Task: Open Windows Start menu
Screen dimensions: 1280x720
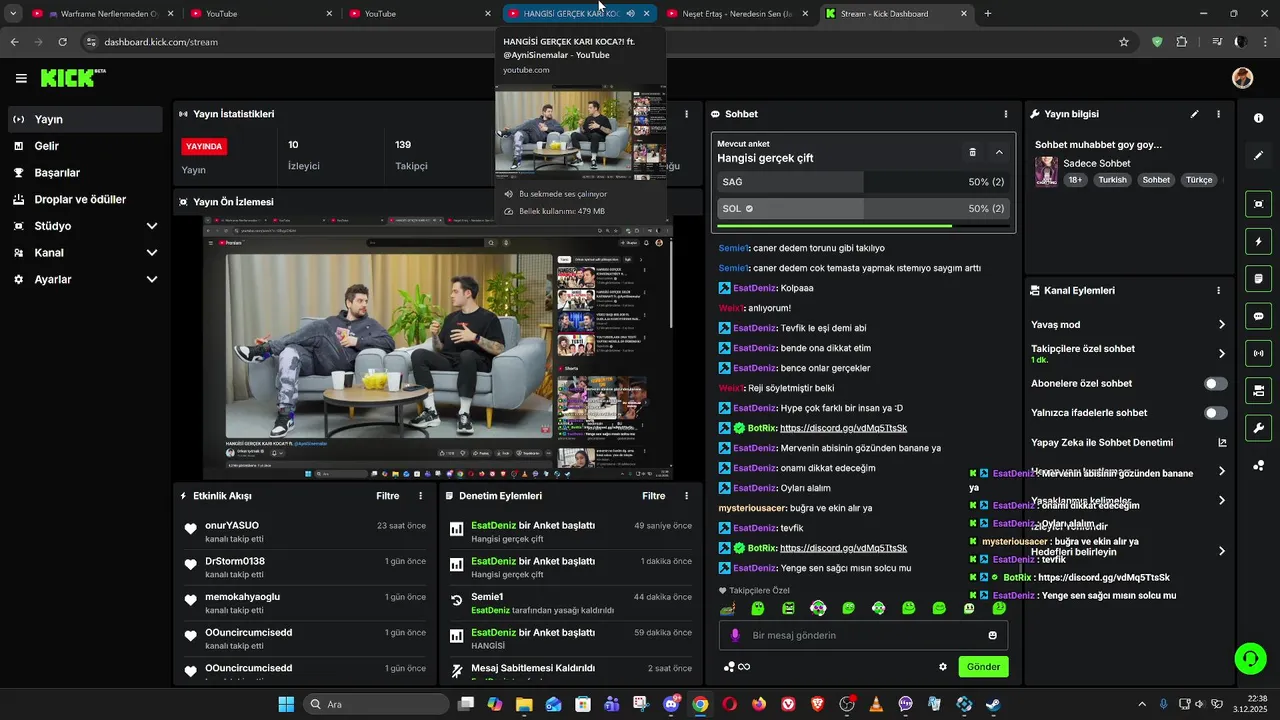Action: 286,704
